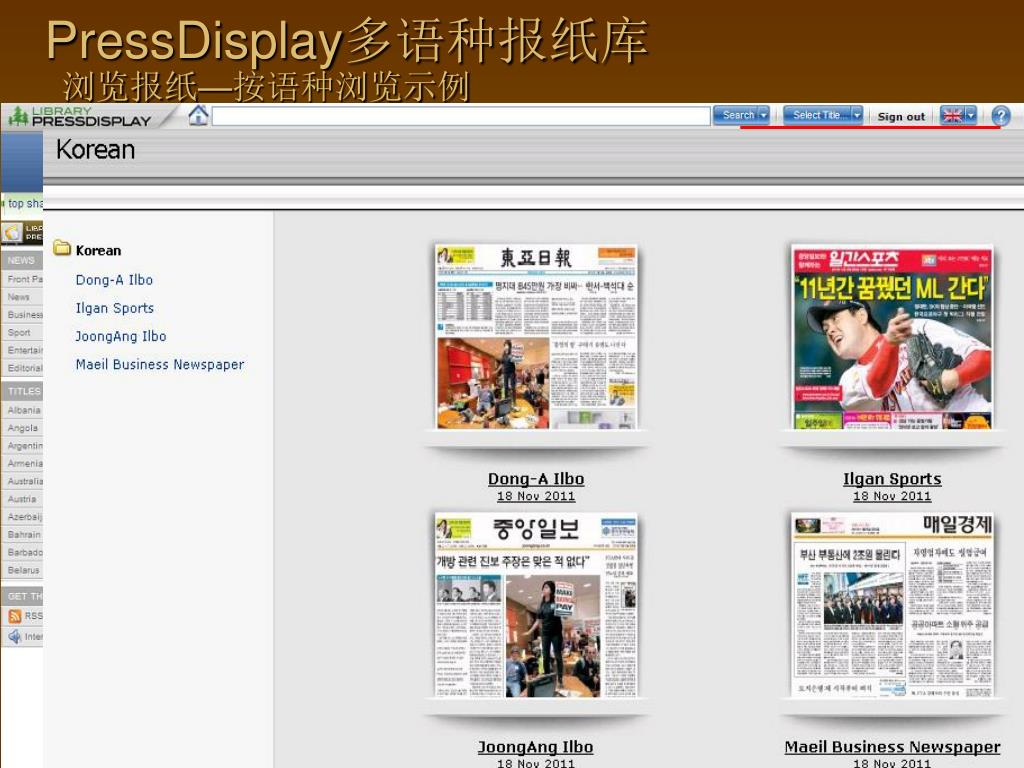Click the Dong-A Ilbo title link under thumbnail
Image resolution: width=1024 pixels, height=768 pixels.
click(536, 479)
